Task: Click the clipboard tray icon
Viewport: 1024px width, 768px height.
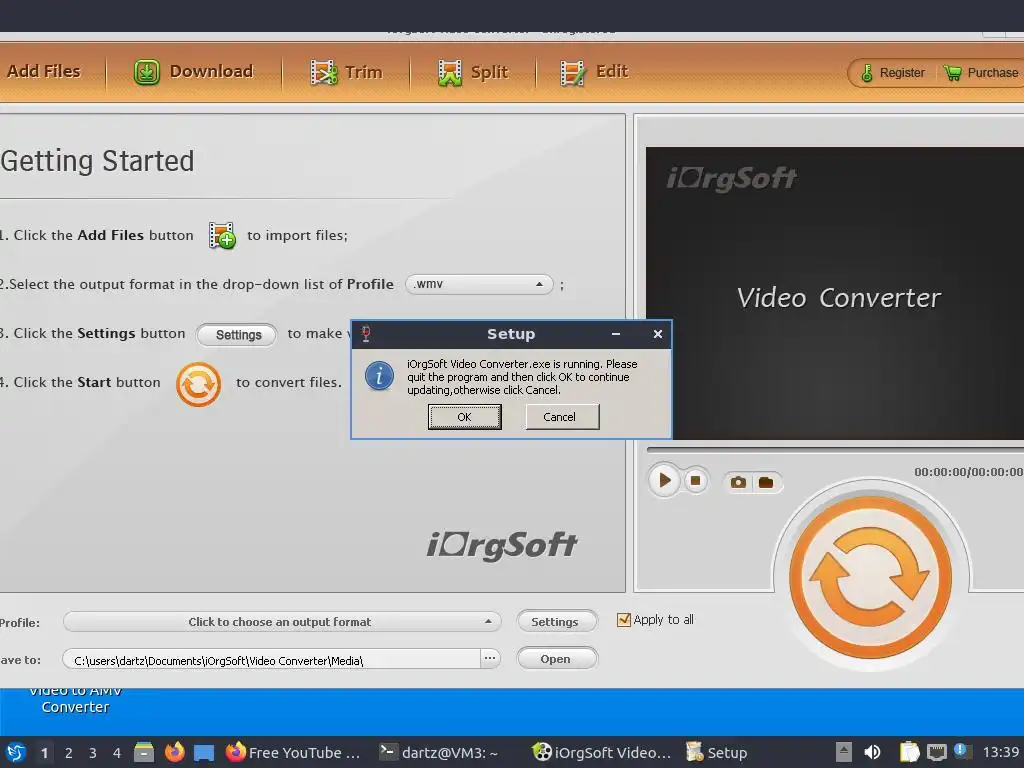Action: (x=908, y=752)
